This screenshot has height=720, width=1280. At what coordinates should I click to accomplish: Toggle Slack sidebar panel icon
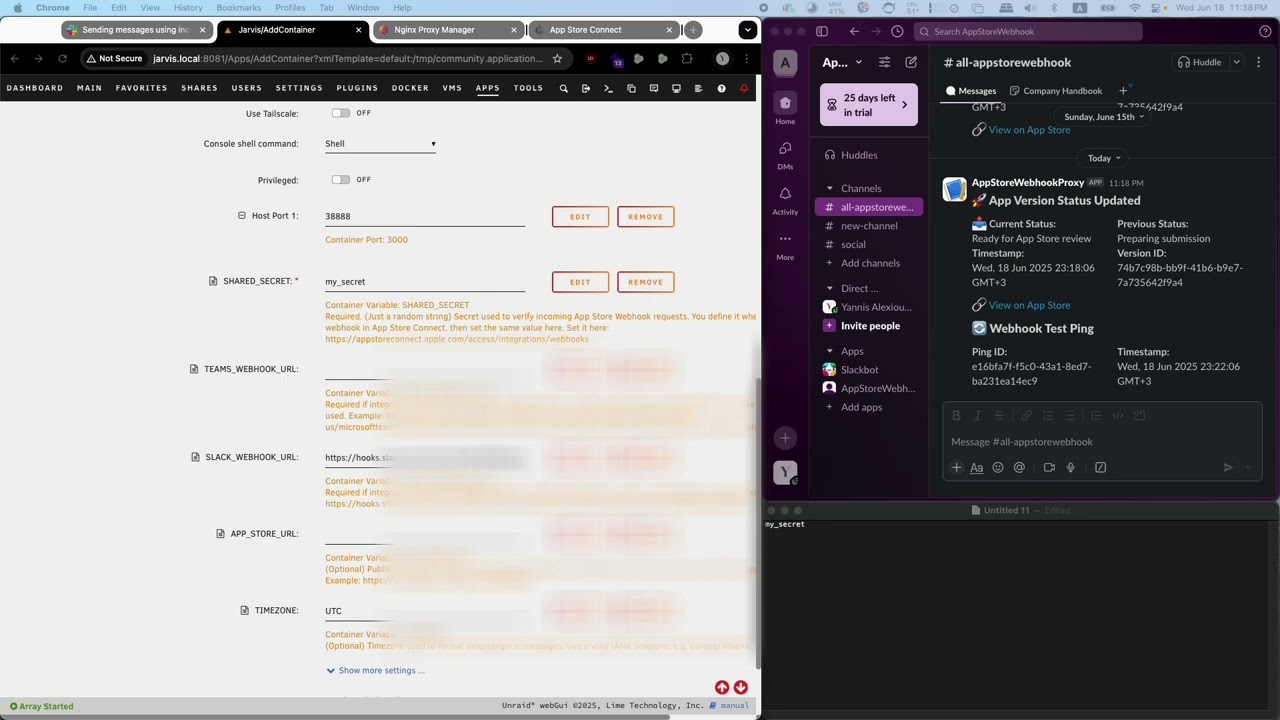[822, 31]
